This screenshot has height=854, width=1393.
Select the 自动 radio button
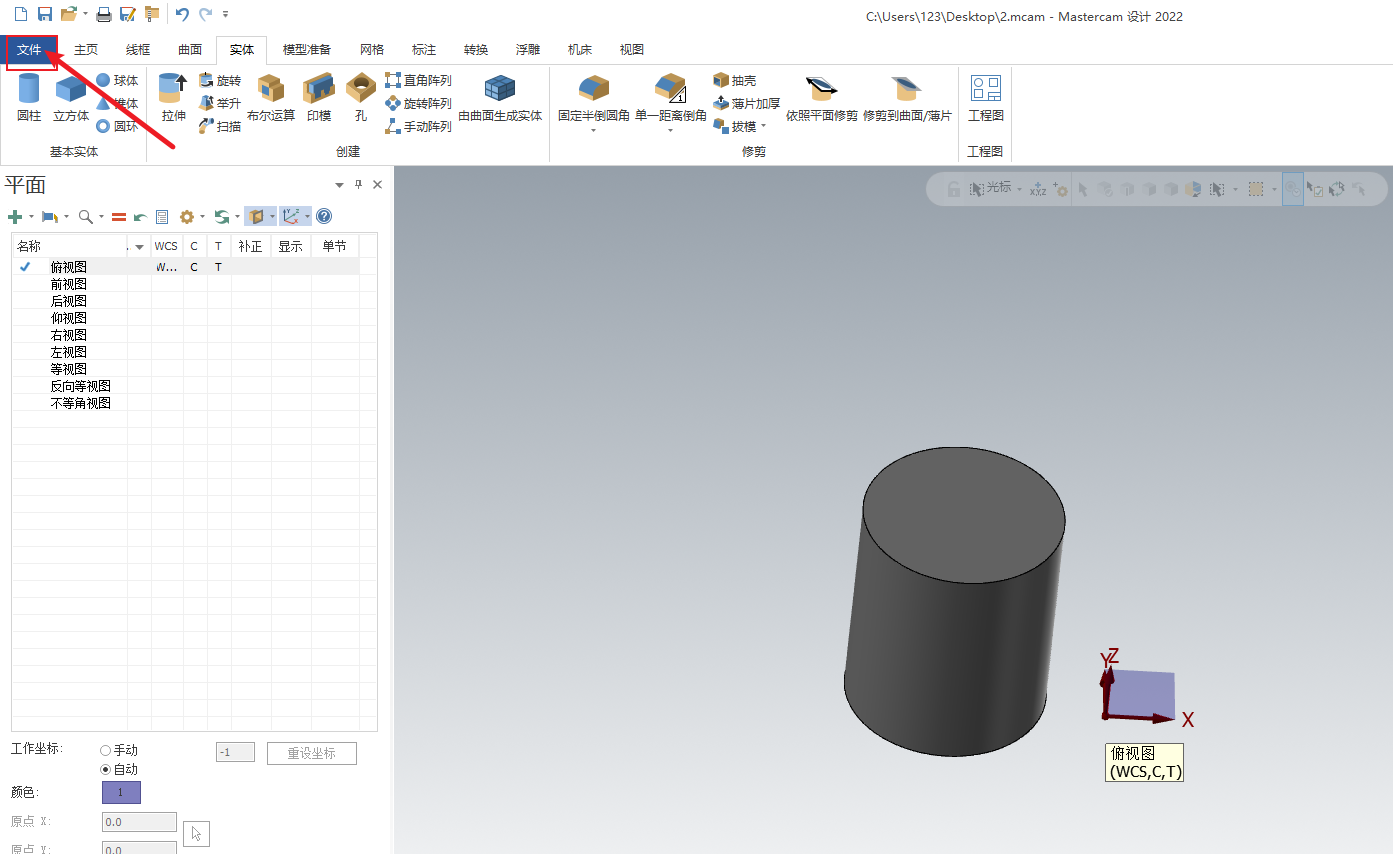[106, 769]
